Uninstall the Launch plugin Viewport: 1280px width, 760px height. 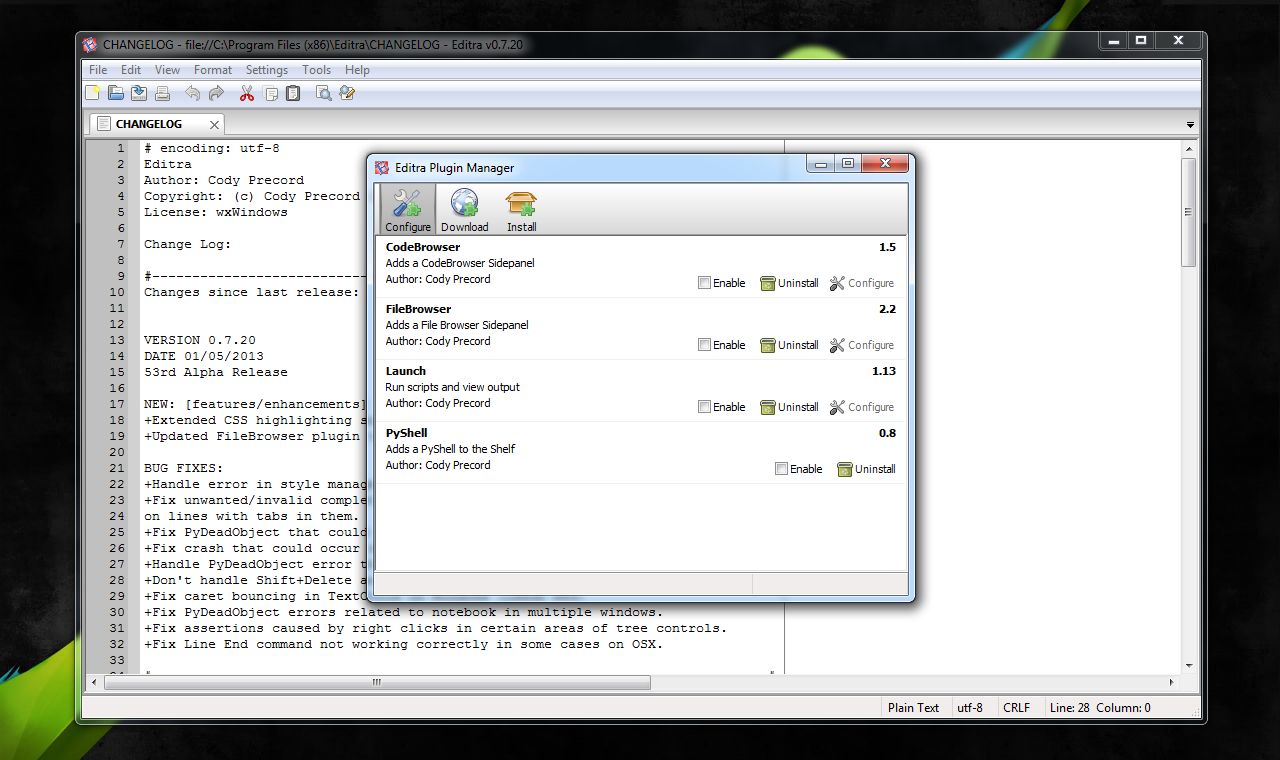(789, 407)
